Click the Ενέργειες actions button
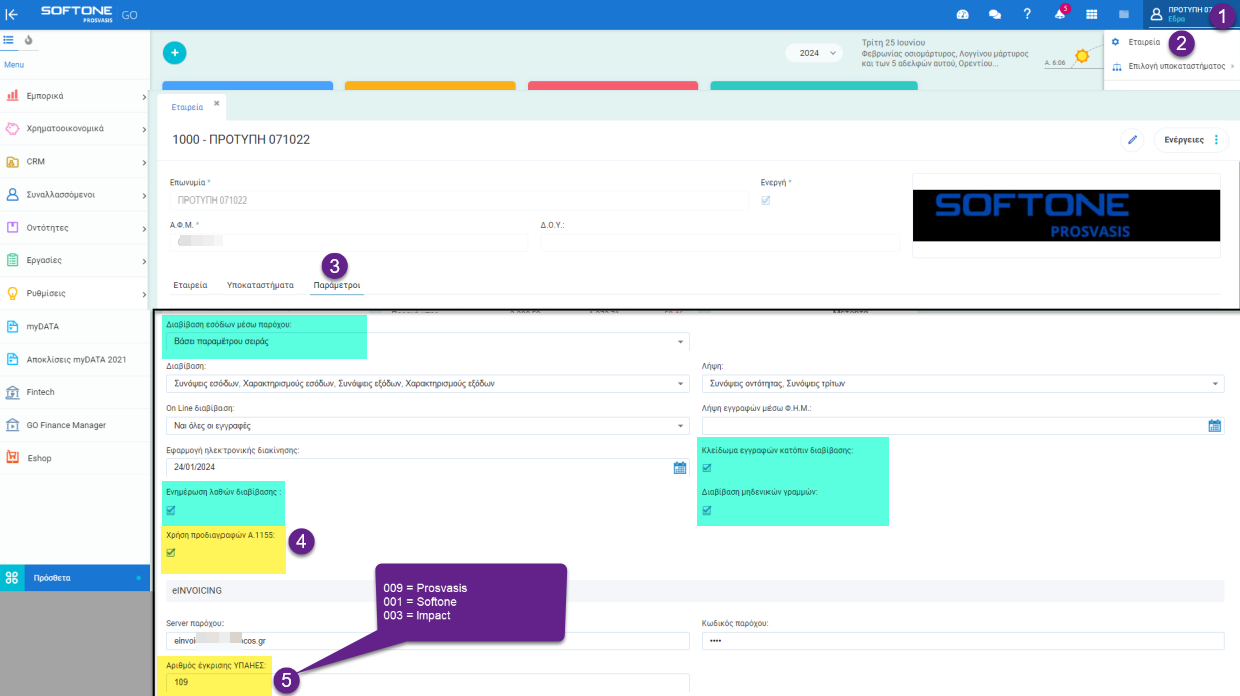This screenshot has height=696, width=1240. 1190,140
